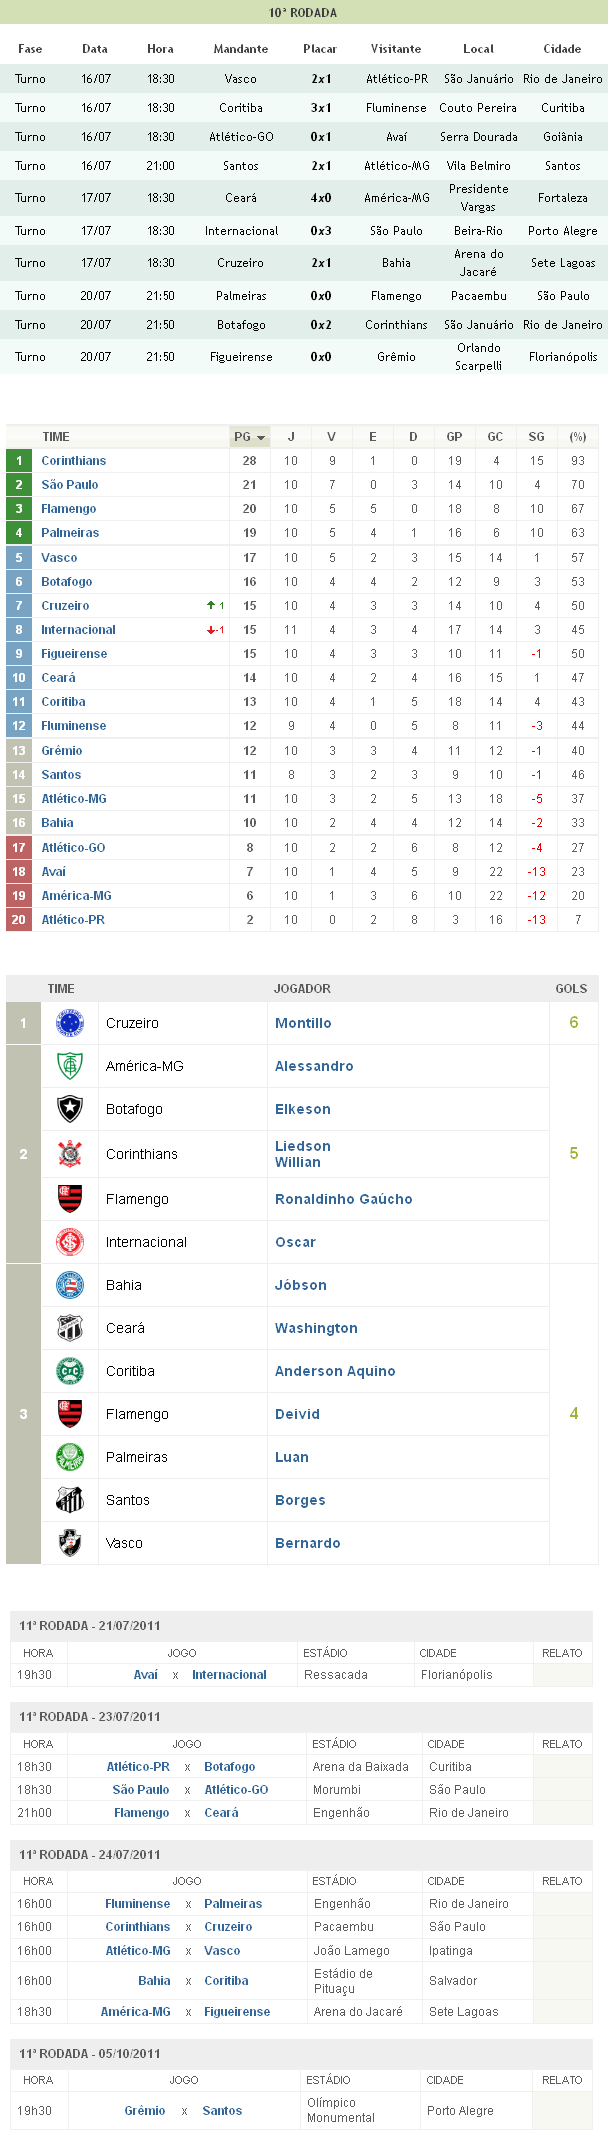Click the Flamengo crest next to Deivid

click(70, 1414)
